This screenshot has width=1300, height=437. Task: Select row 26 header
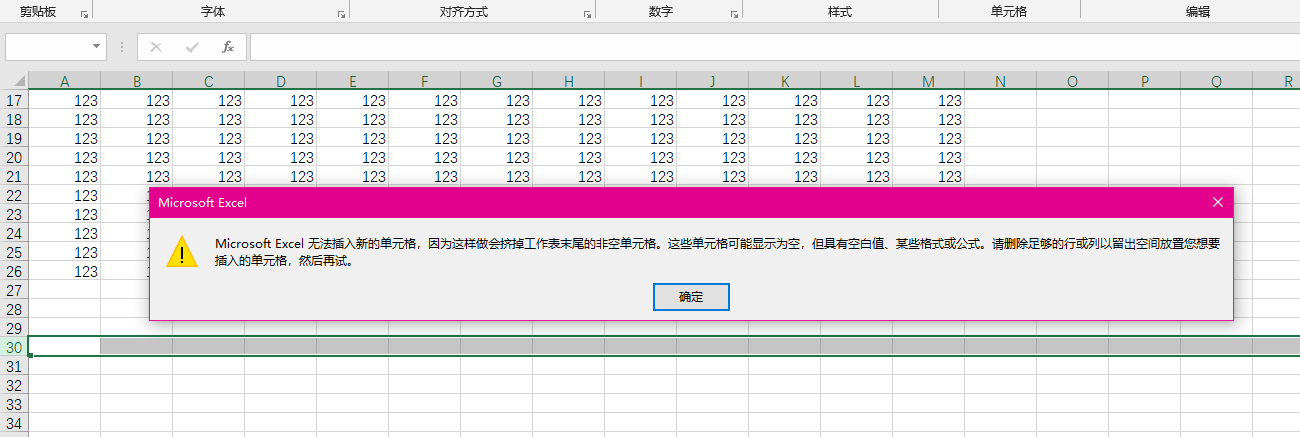point(14,271)
